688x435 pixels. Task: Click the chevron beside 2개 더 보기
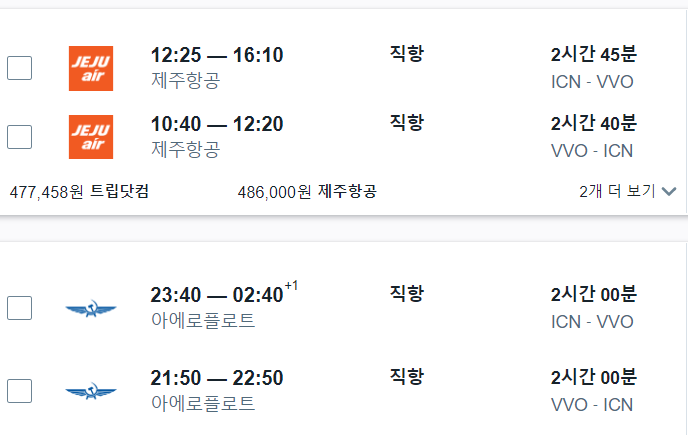click(669, 191)
